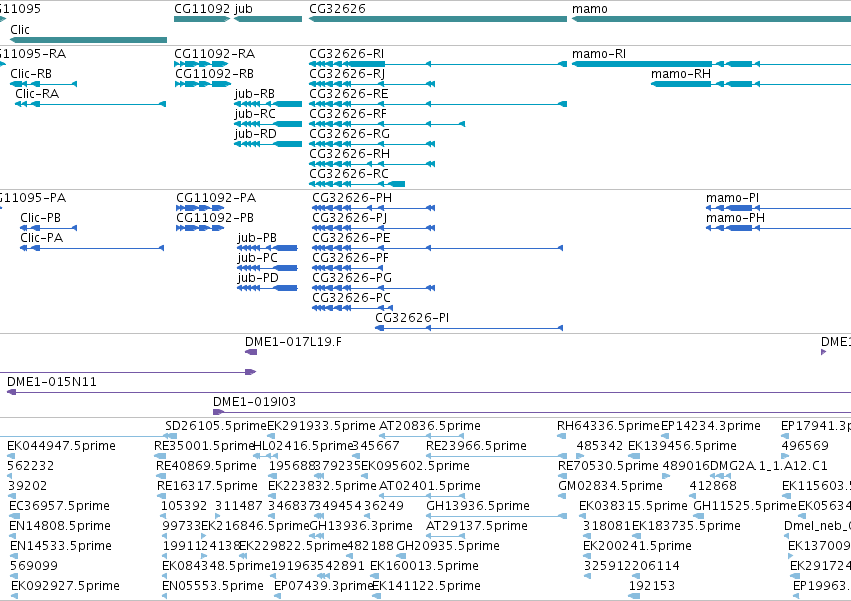Select BAC clone DME1-015N11
851x601 pixels.
coord(429,392)
